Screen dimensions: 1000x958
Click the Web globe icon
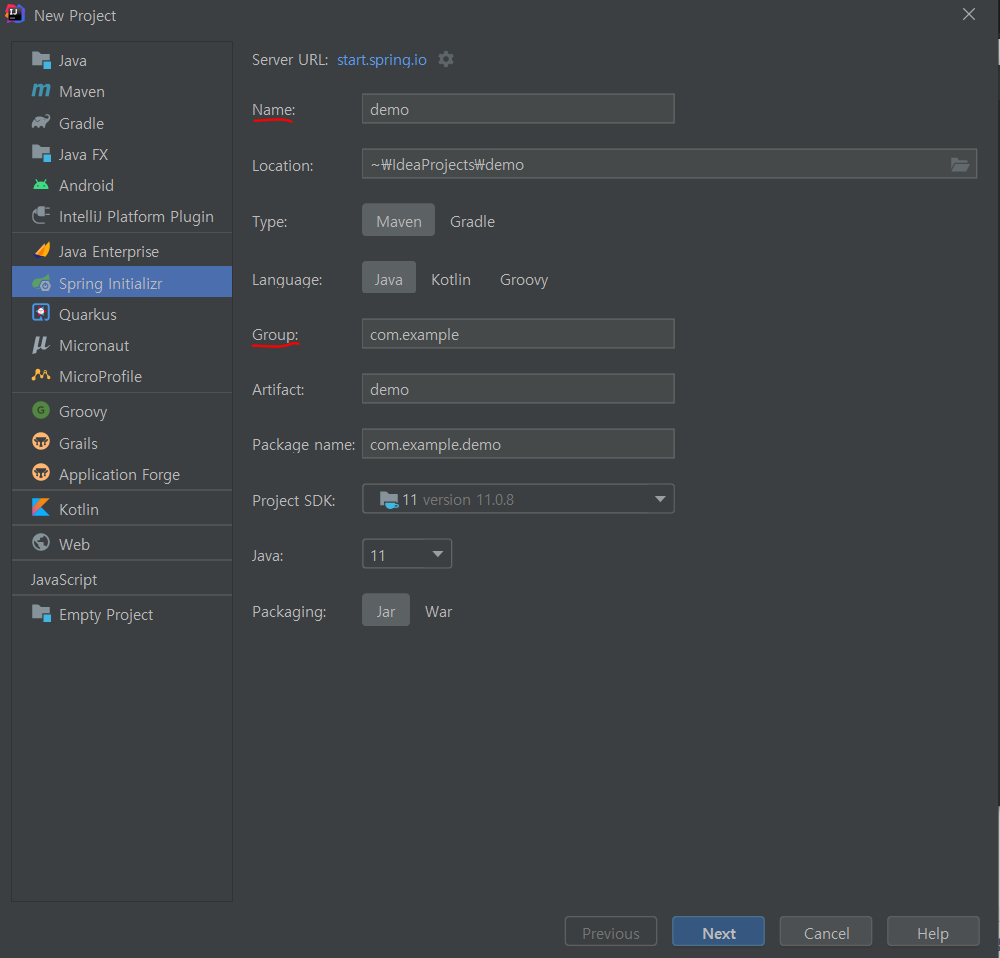41,543
